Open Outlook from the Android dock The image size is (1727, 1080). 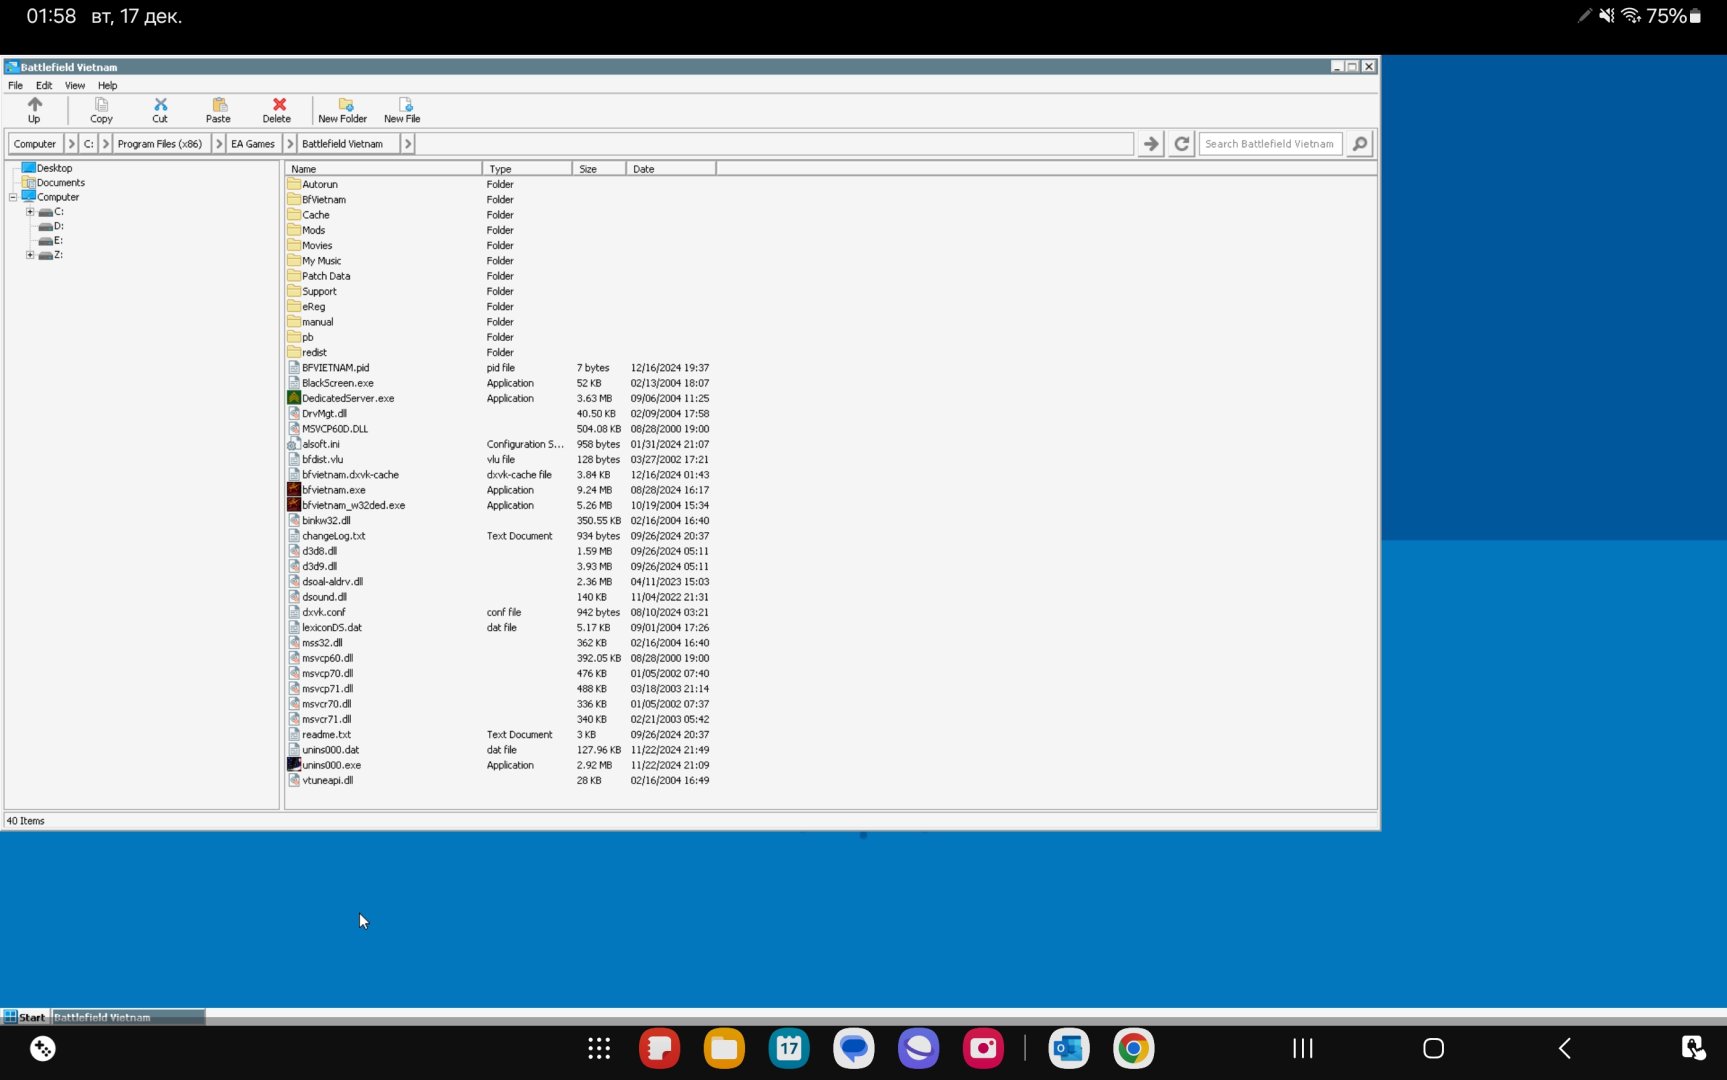tap(1069, 1048)
